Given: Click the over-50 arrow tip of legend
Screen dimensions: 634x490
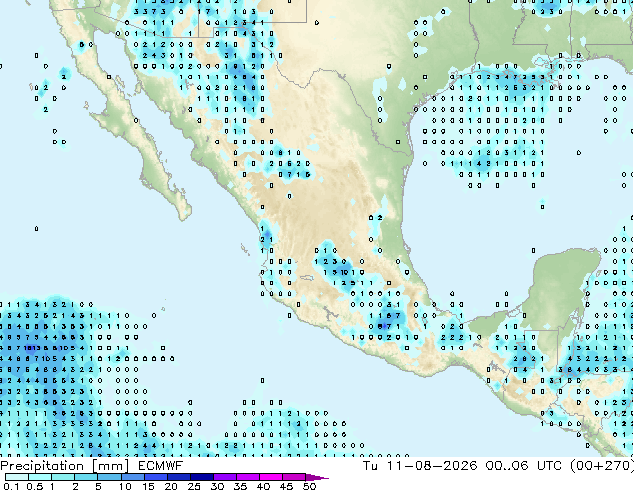Looking at the screenshot, I should click(317, 477).
